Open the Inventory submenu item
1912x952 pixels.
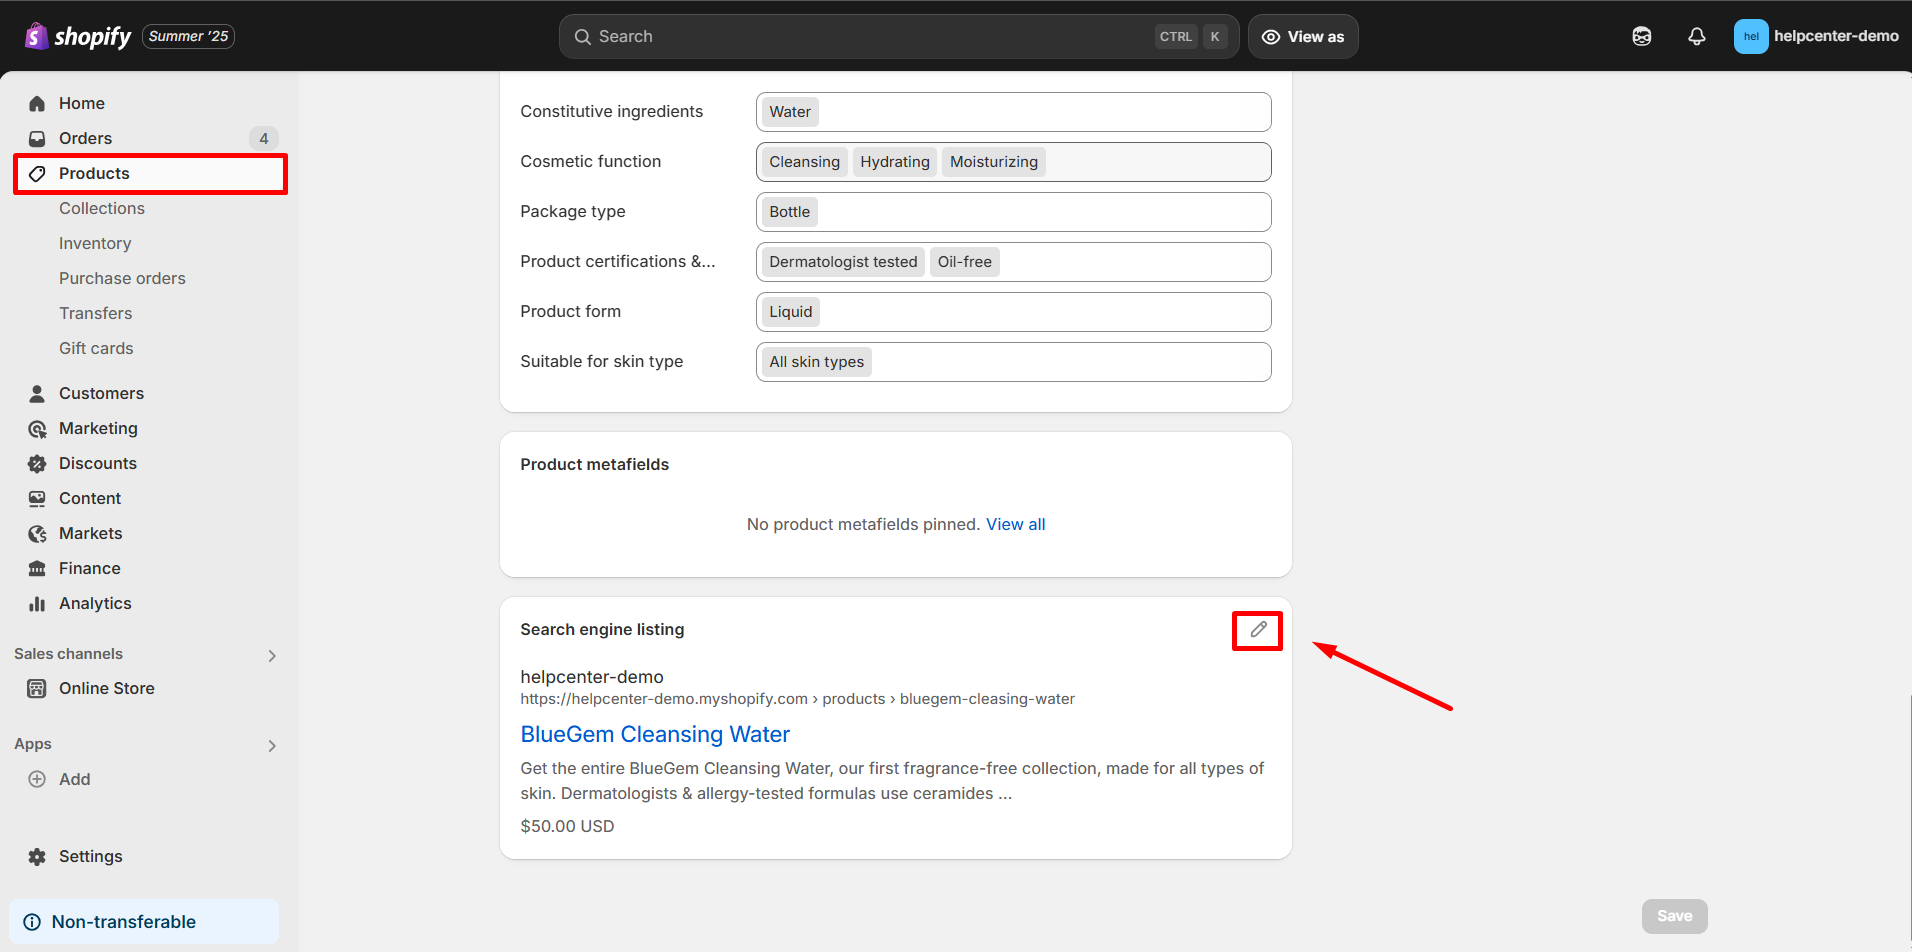(x=95, y=243)
